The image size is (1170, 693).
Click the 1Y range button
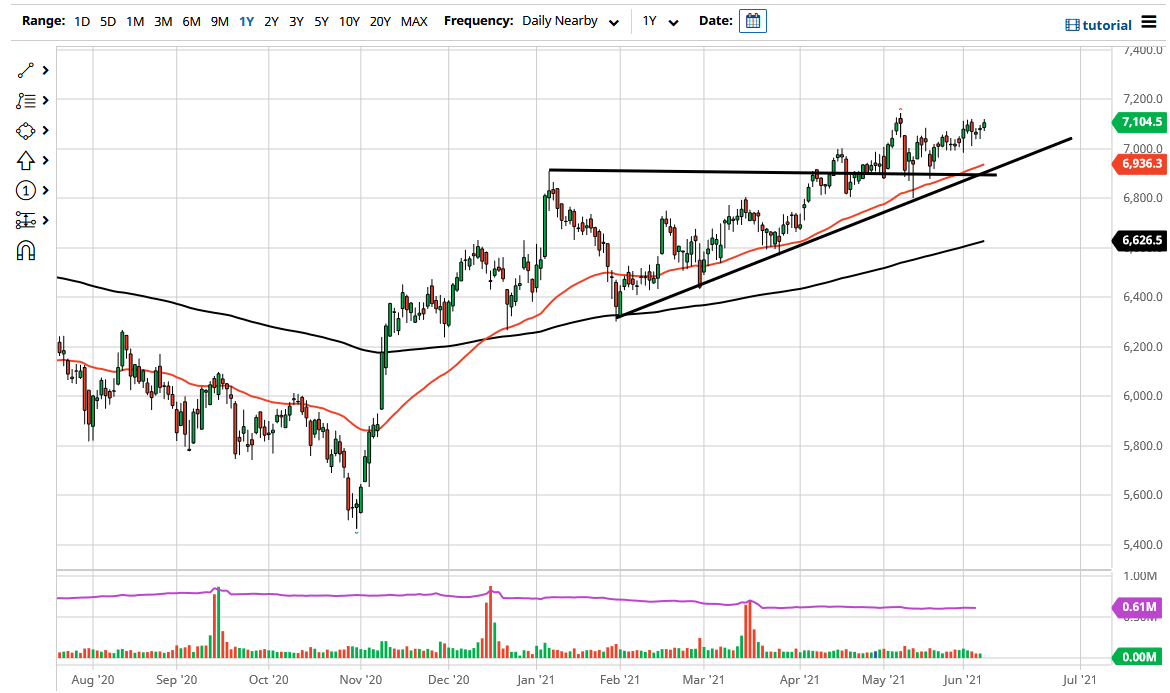(244, 20)
